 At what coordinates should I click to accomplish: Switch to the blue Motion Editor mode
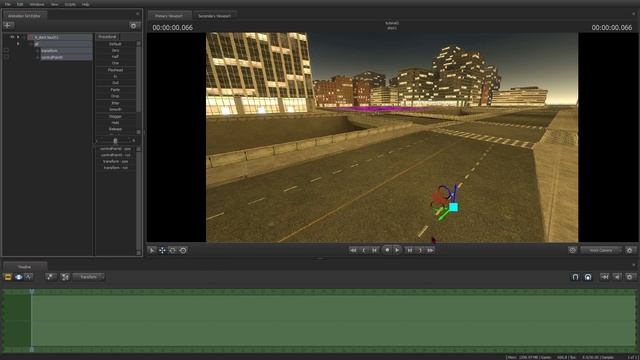(18, 277)
